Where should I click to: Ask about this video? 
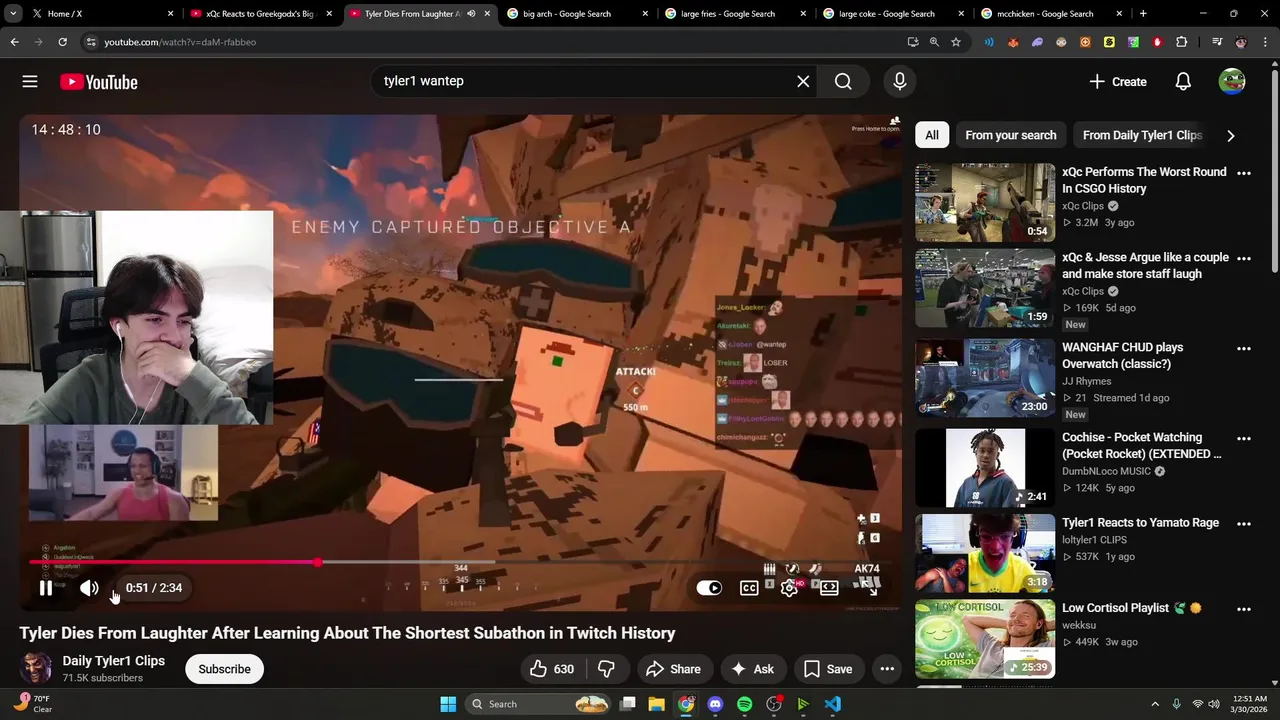(x=752, y=669)
